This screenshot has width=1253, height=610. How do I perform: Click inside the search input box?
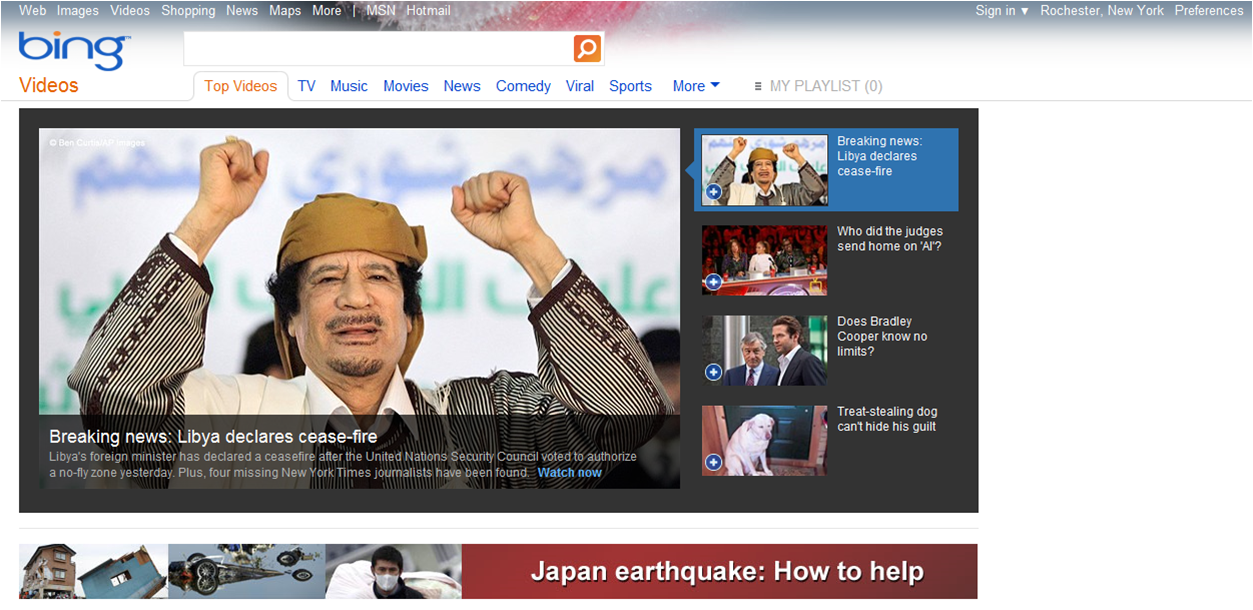coord(380,48)
